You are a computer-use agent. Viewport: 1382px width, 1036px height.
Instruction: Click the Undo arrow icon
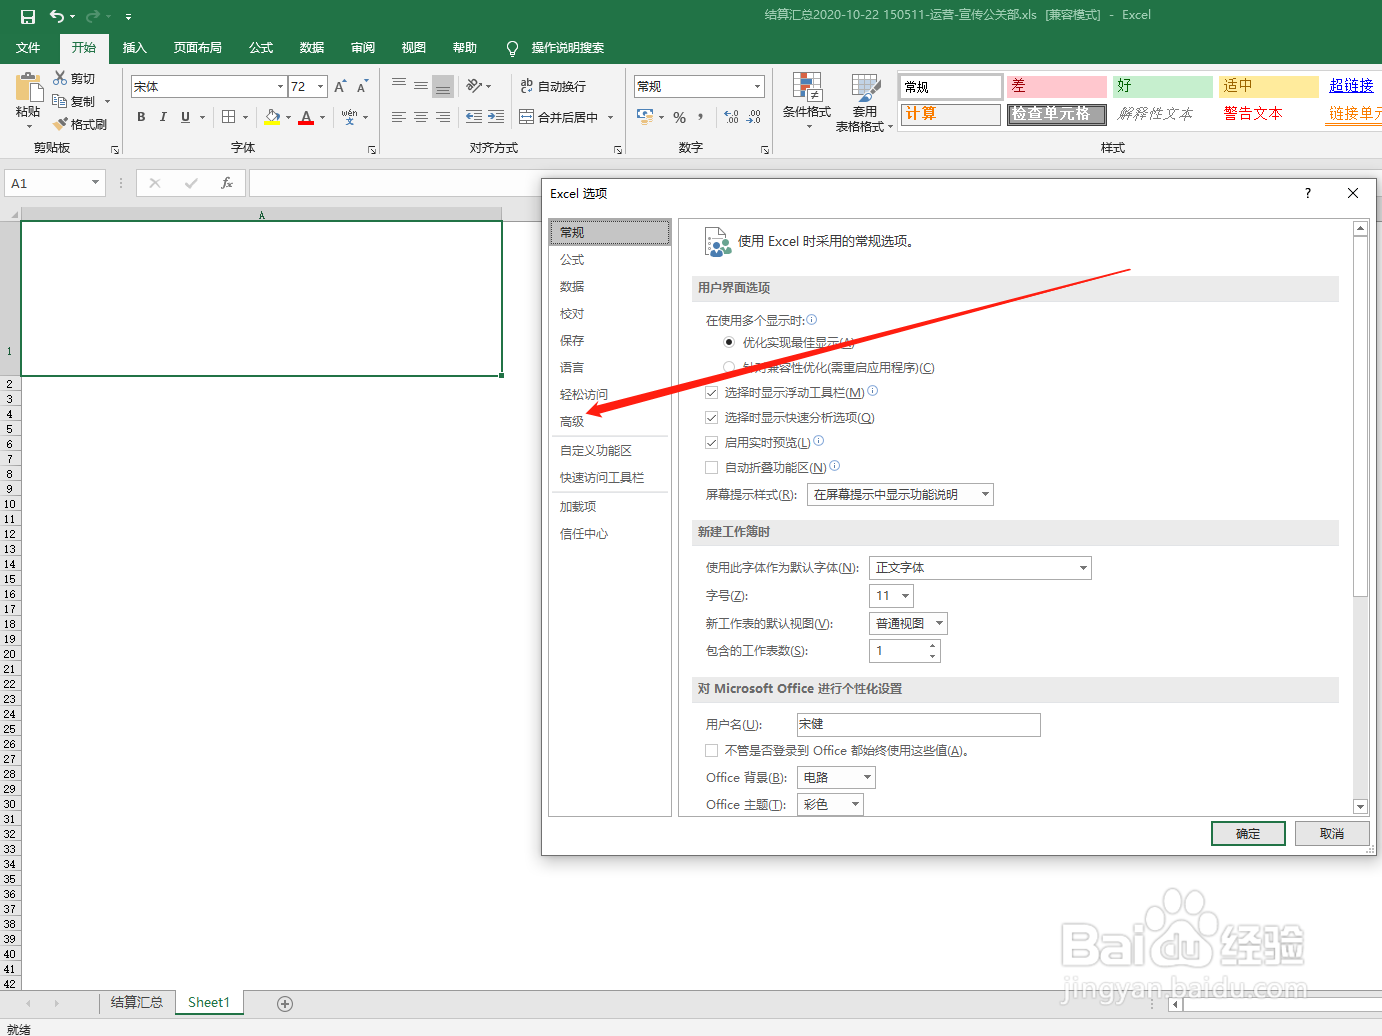pos(57,16)
